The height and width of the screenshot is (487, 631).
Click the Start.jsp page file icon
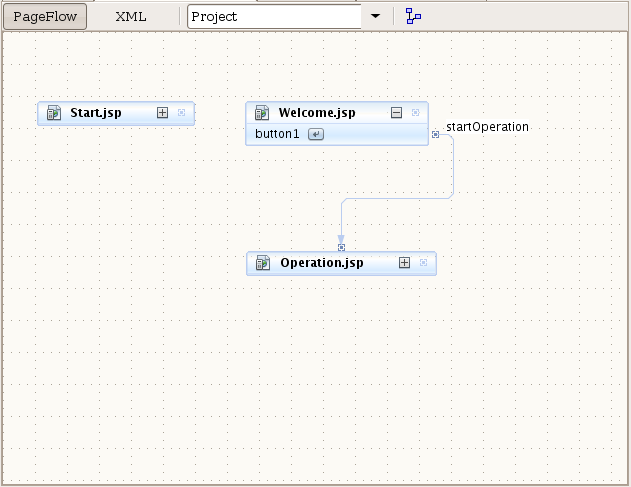point(54,113)
